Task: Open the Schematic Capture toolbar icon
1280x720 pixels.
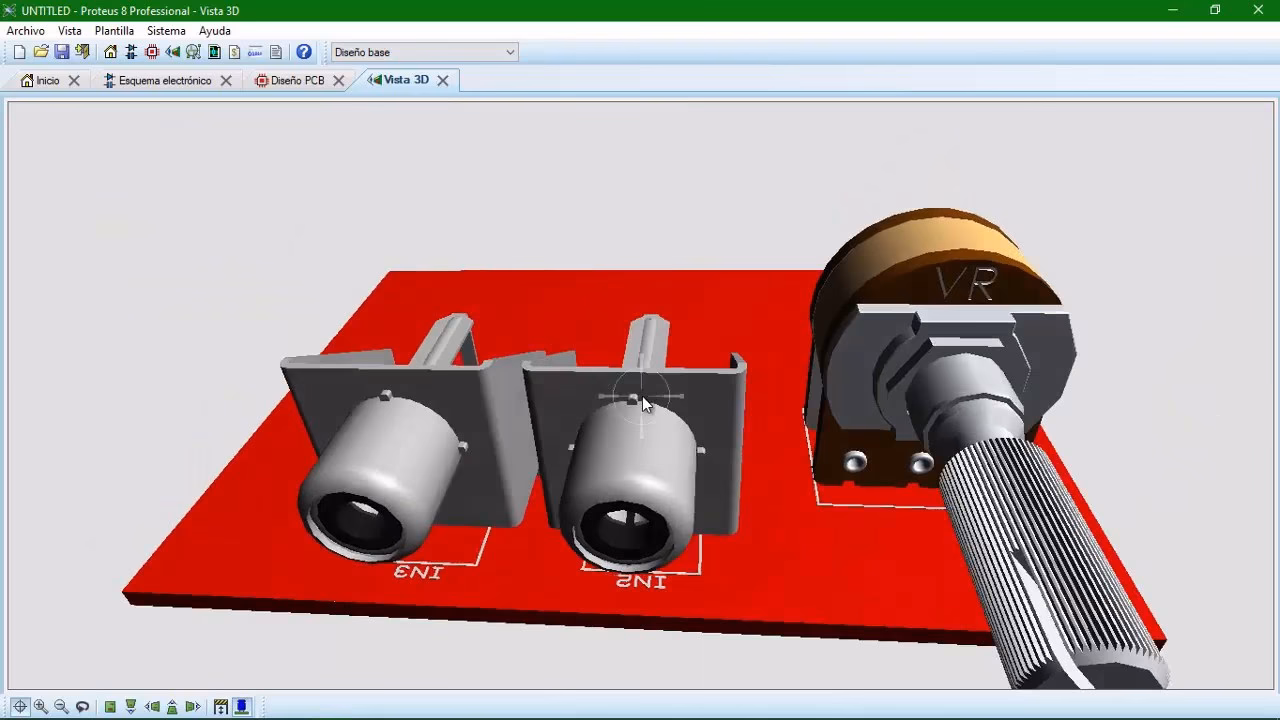Action: tap(131, 52)
